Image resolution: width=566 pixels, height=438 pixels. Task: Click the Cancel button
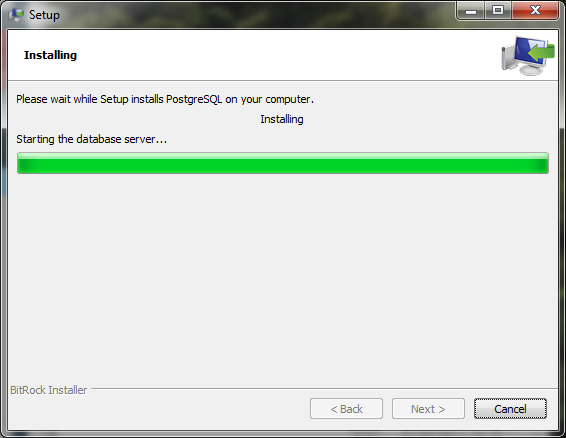tap(510, 409)
